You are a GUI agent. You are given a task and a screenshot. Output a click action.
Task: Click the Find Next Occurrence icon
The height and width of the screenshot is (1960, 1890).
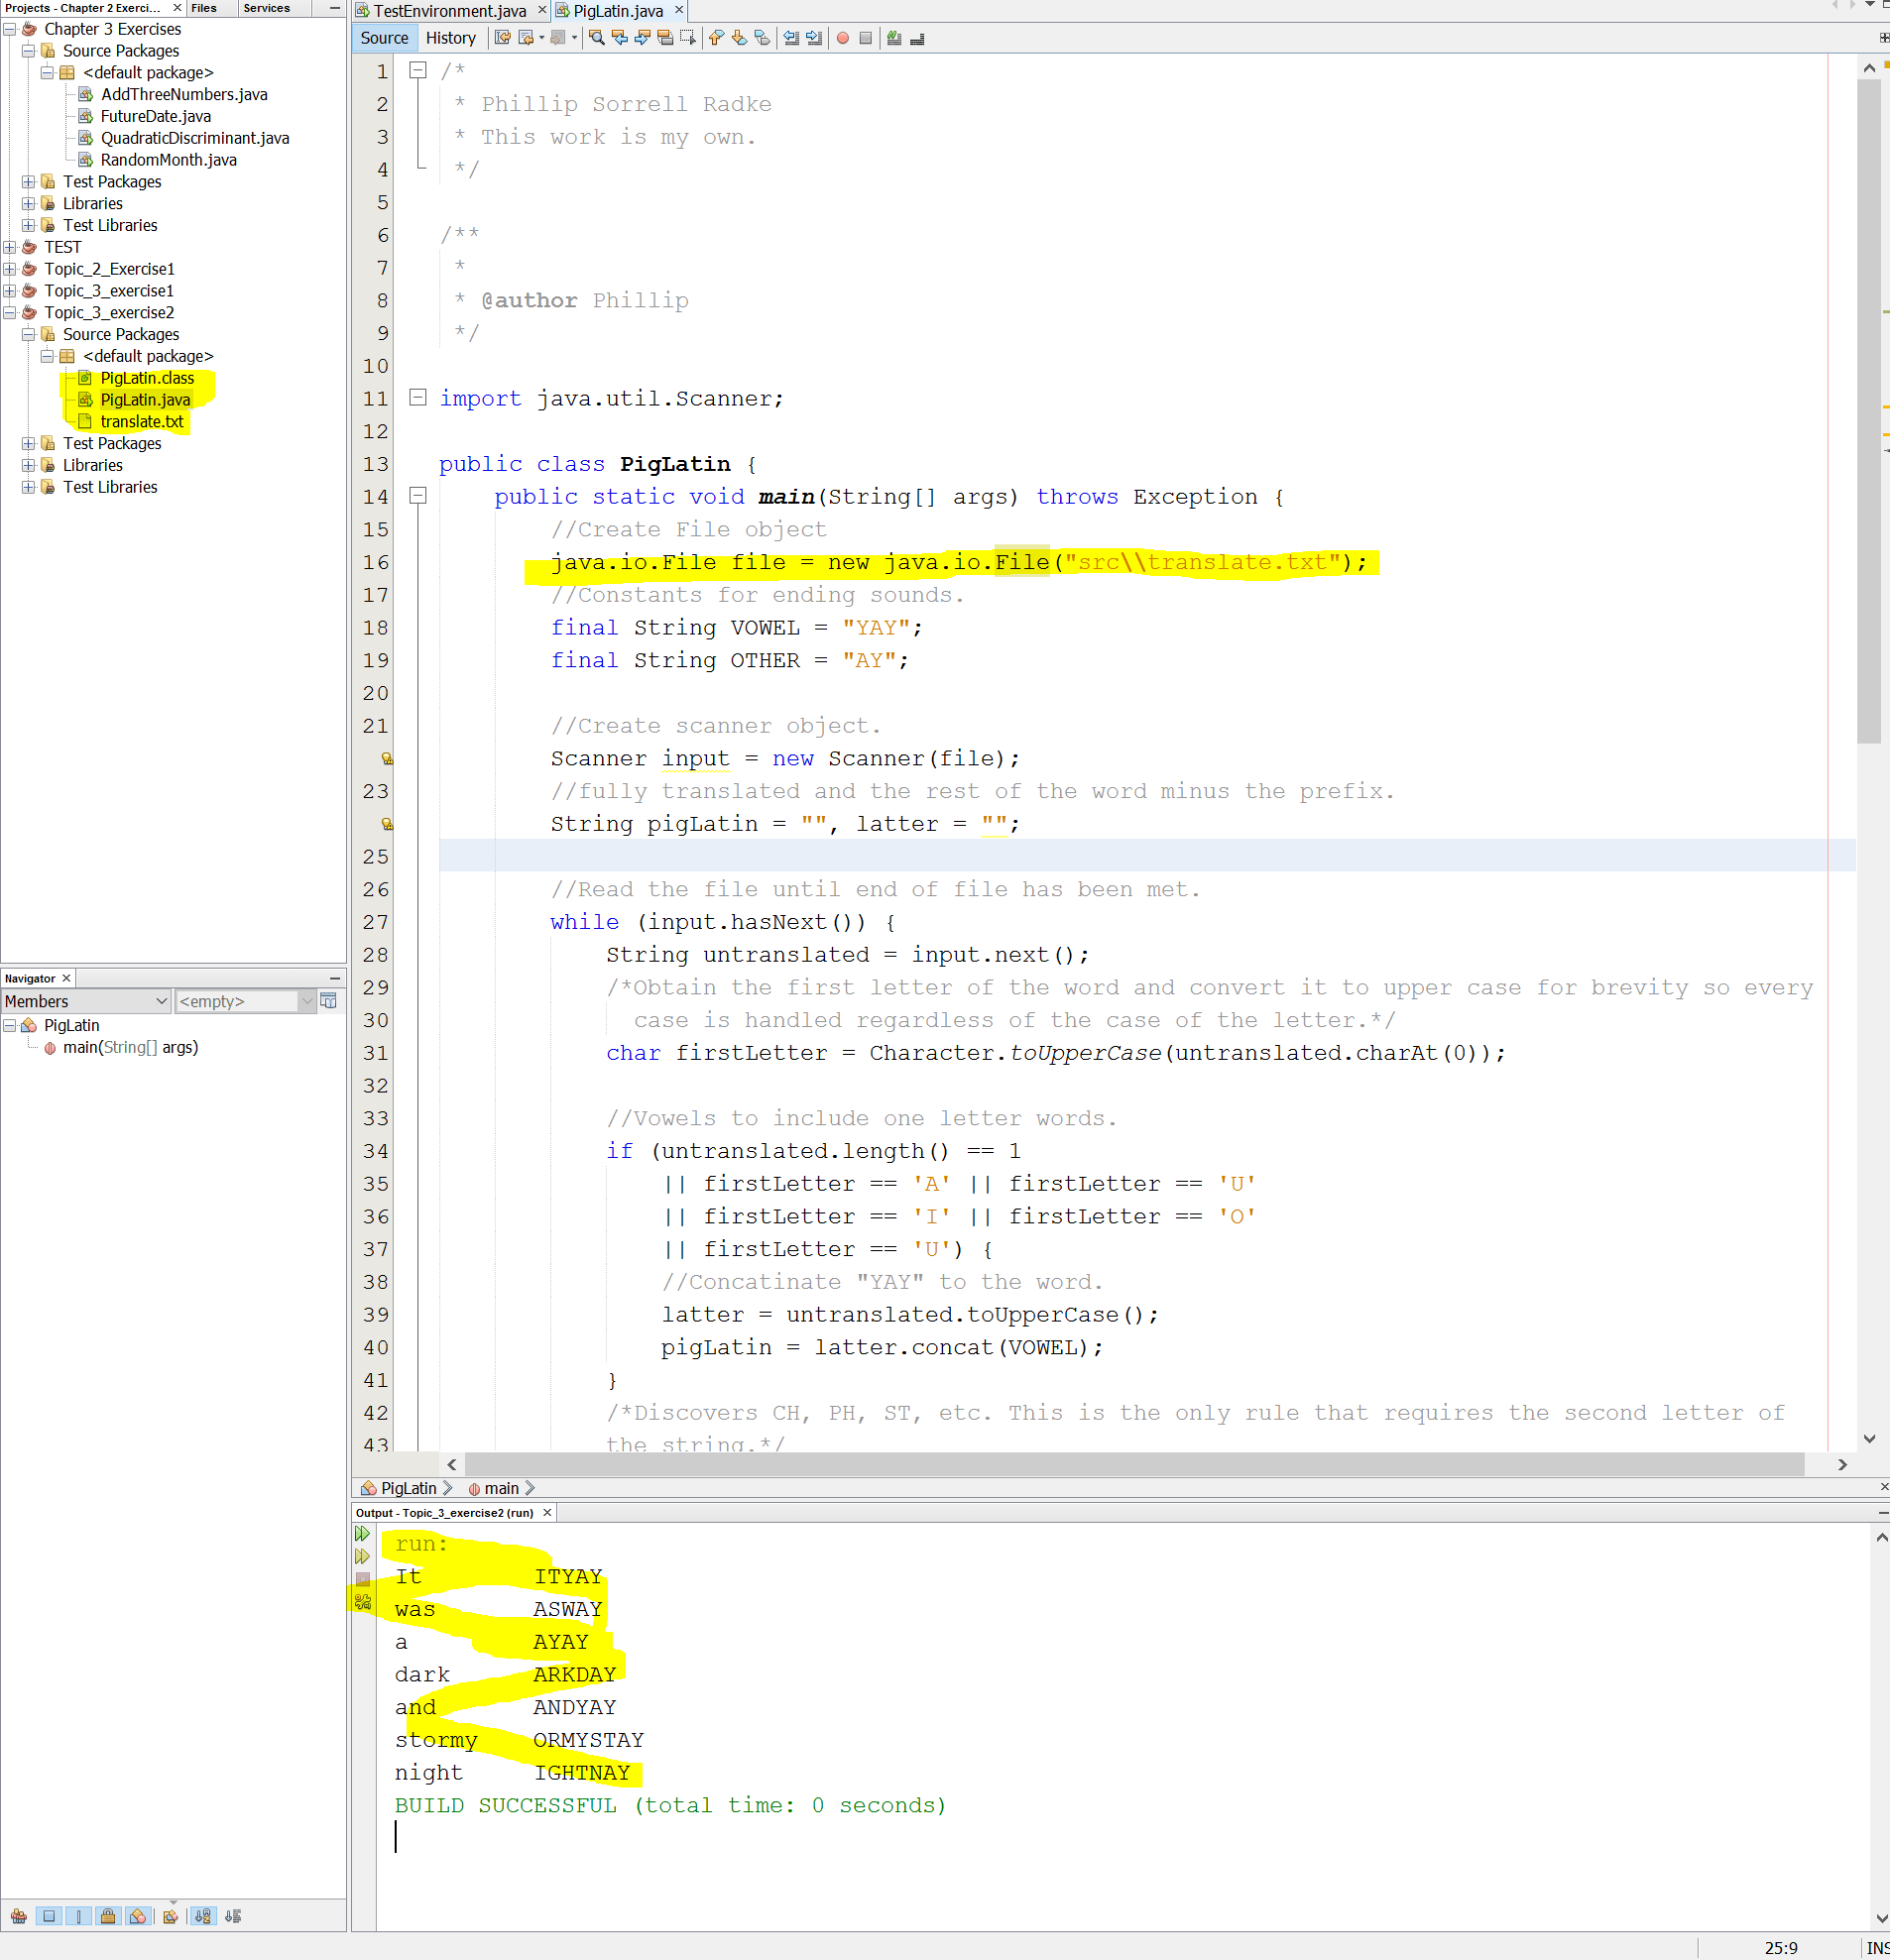[644, 38]
